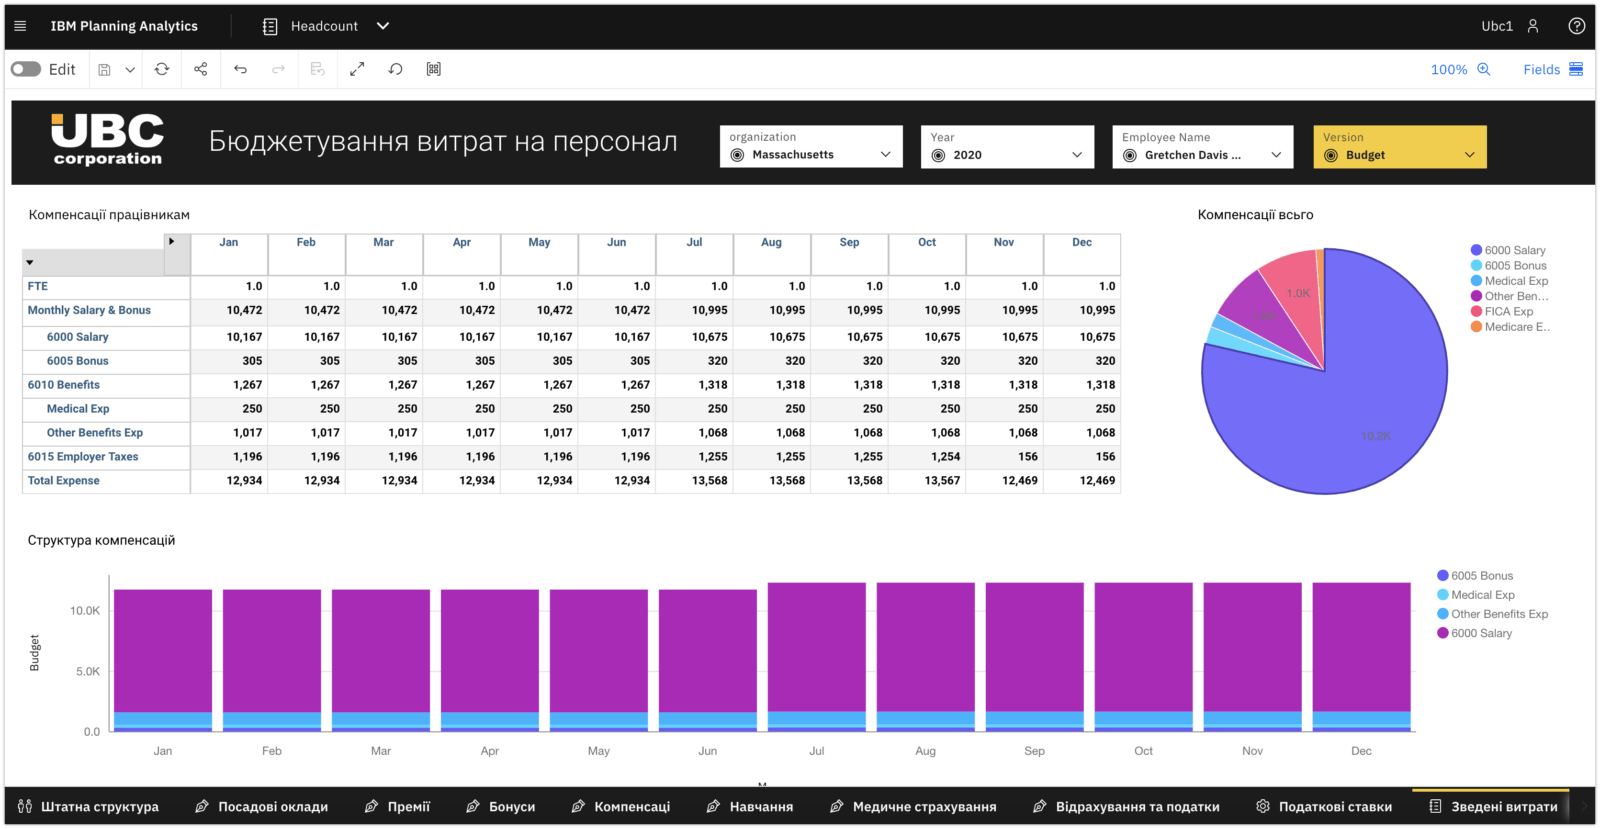Click the save icon in toolbar
1600x829 pixels.
coord(104,69)
